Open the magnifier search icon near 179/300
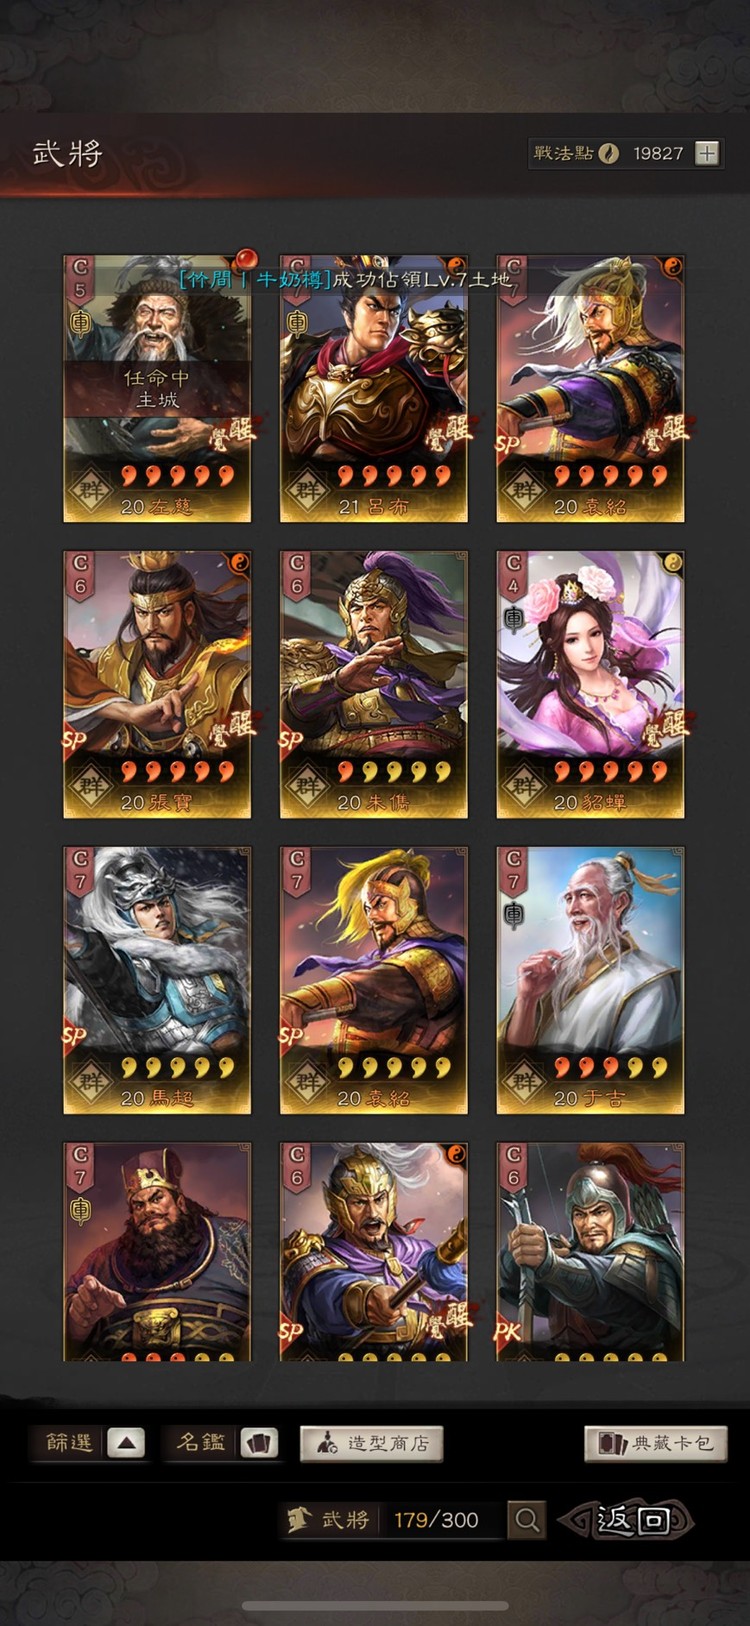Screen dimensions: 750x1626 (x=527, y=1520)
